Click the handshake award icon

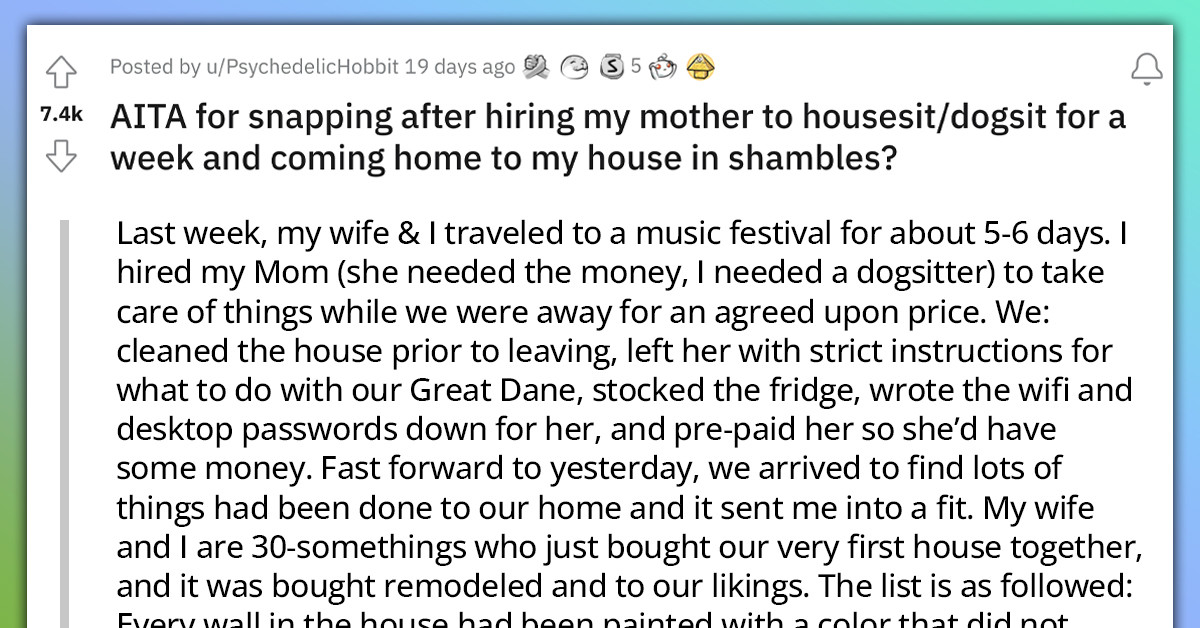(537, 67)
